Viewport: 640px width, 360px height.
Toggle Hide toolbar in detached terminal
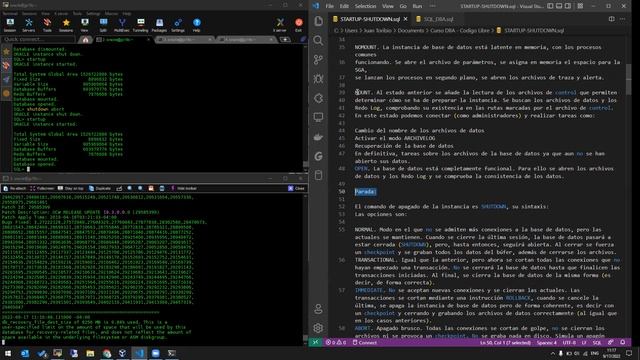[x=184, y=188]
